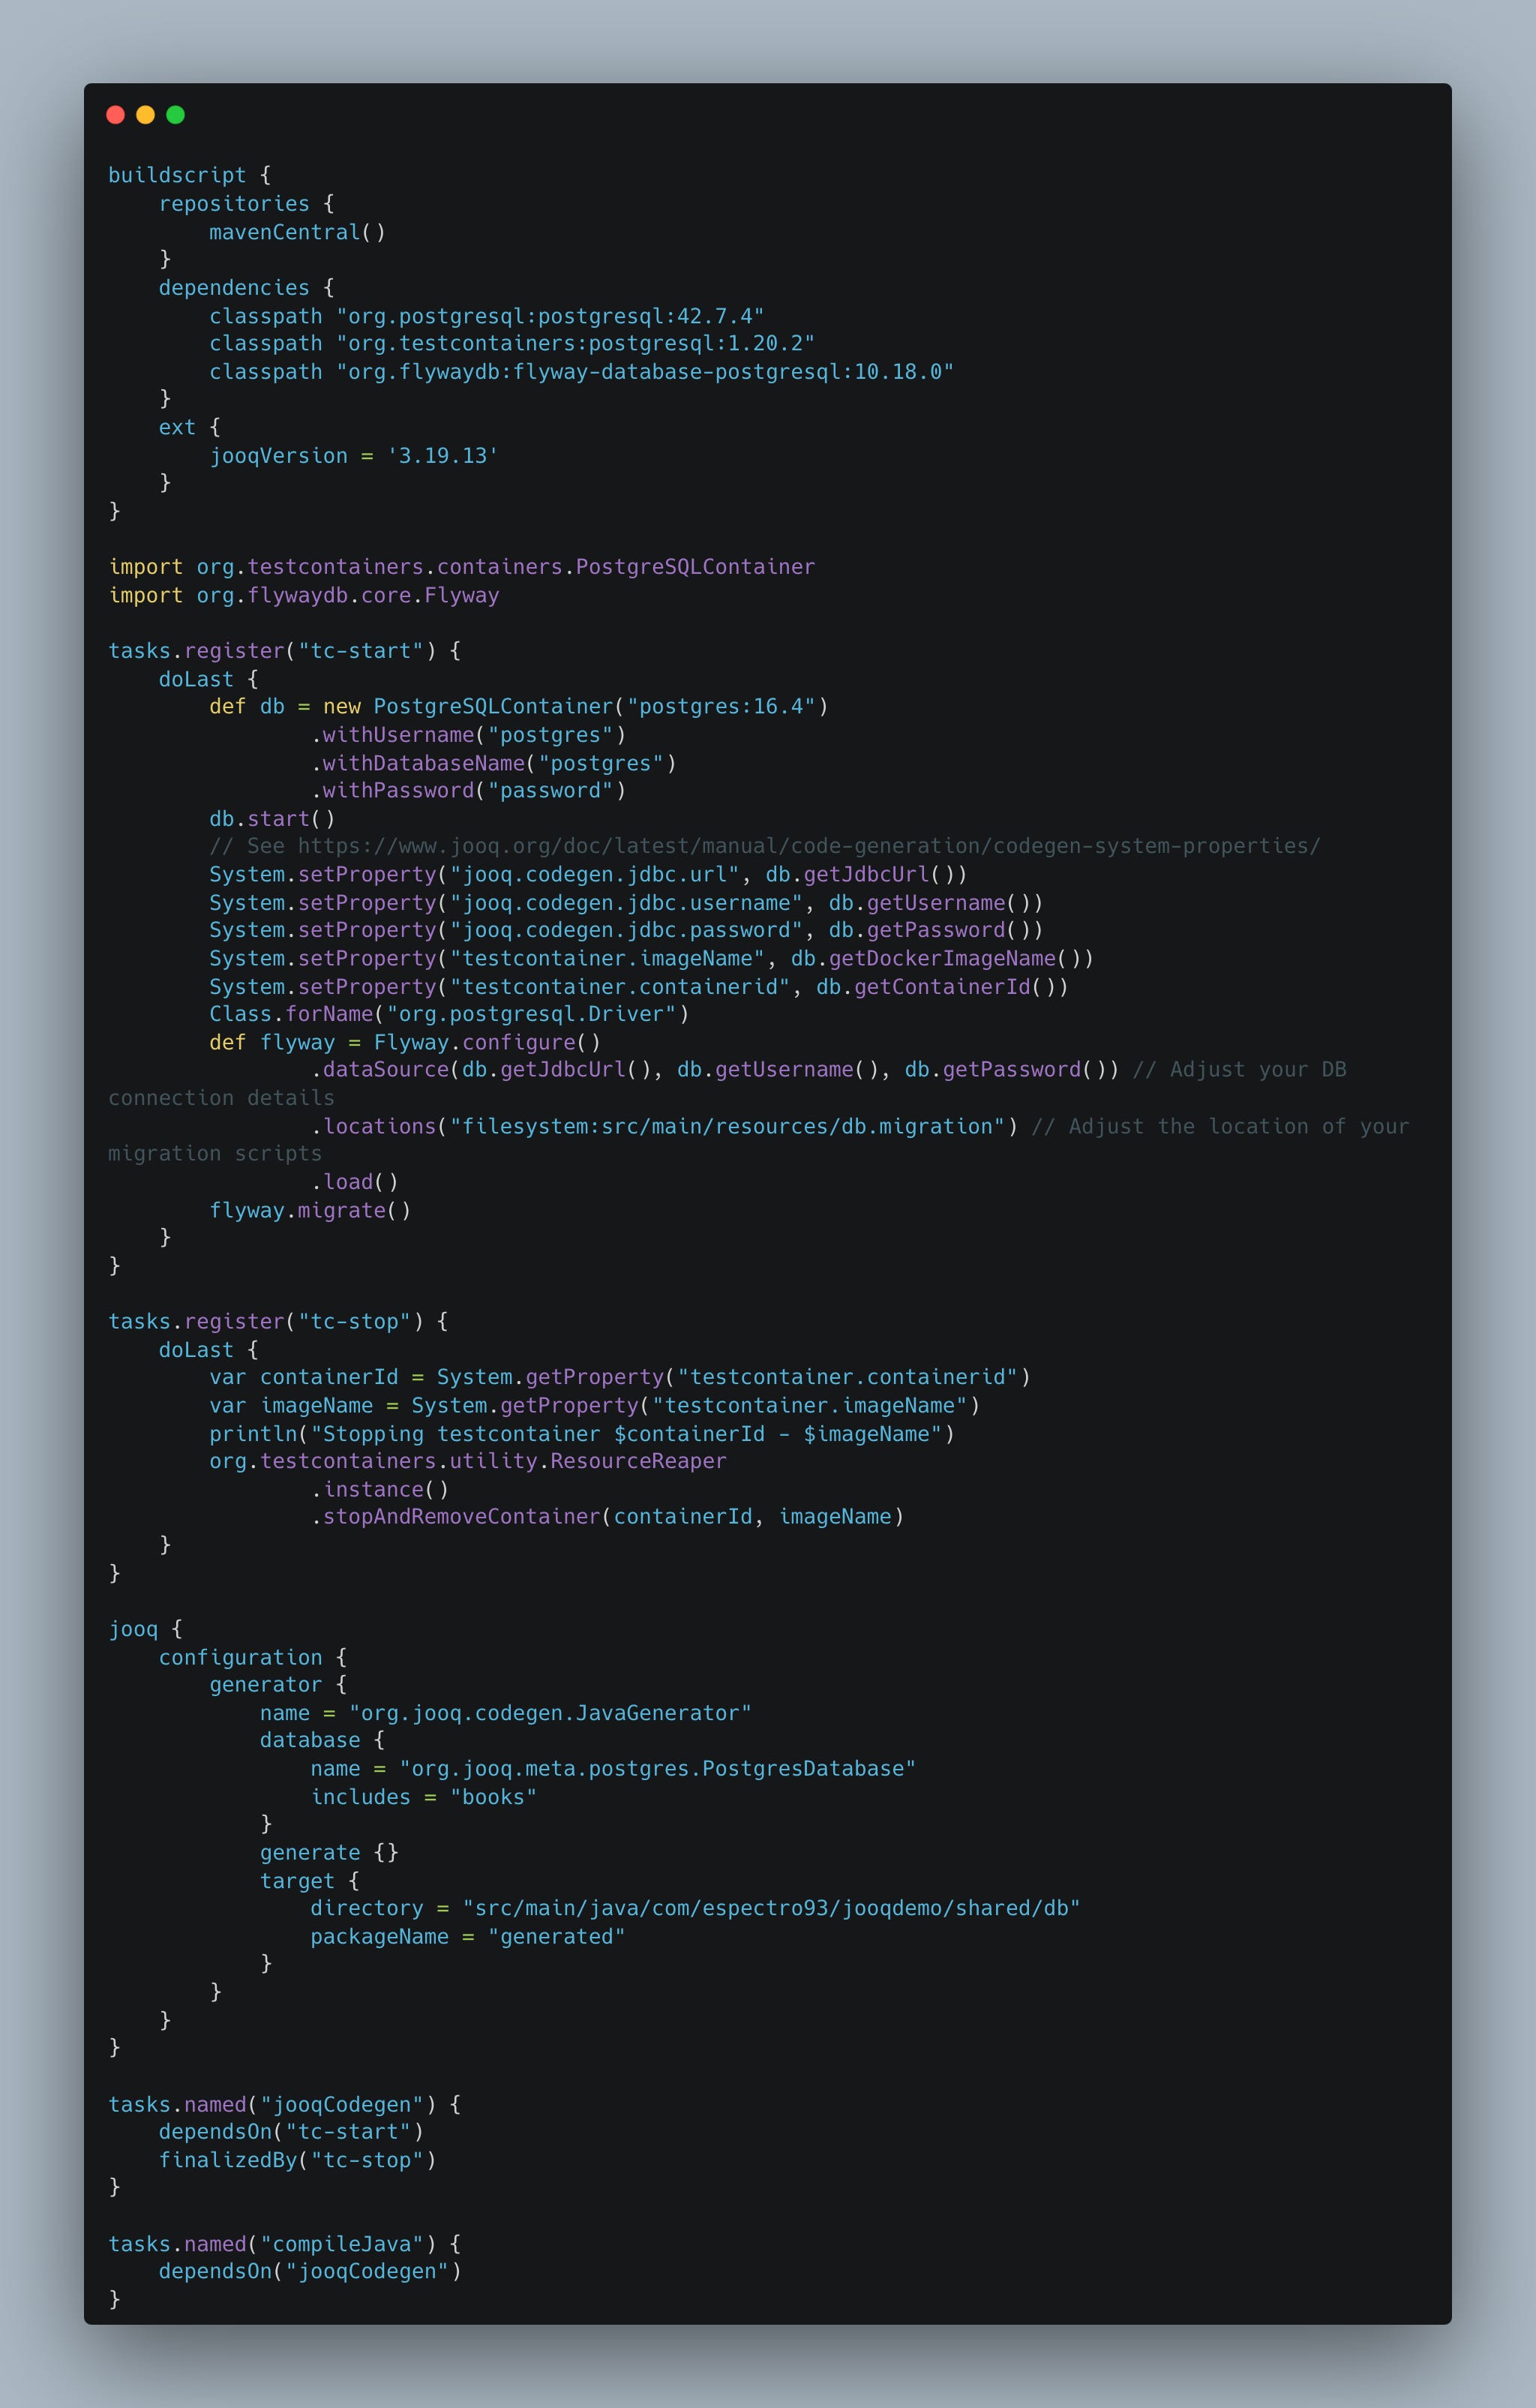Click the stopAndRemoveContainer method call
Image resolution: width=1536 pixels, height=2408 pixels.
[x=461, y=1517]
